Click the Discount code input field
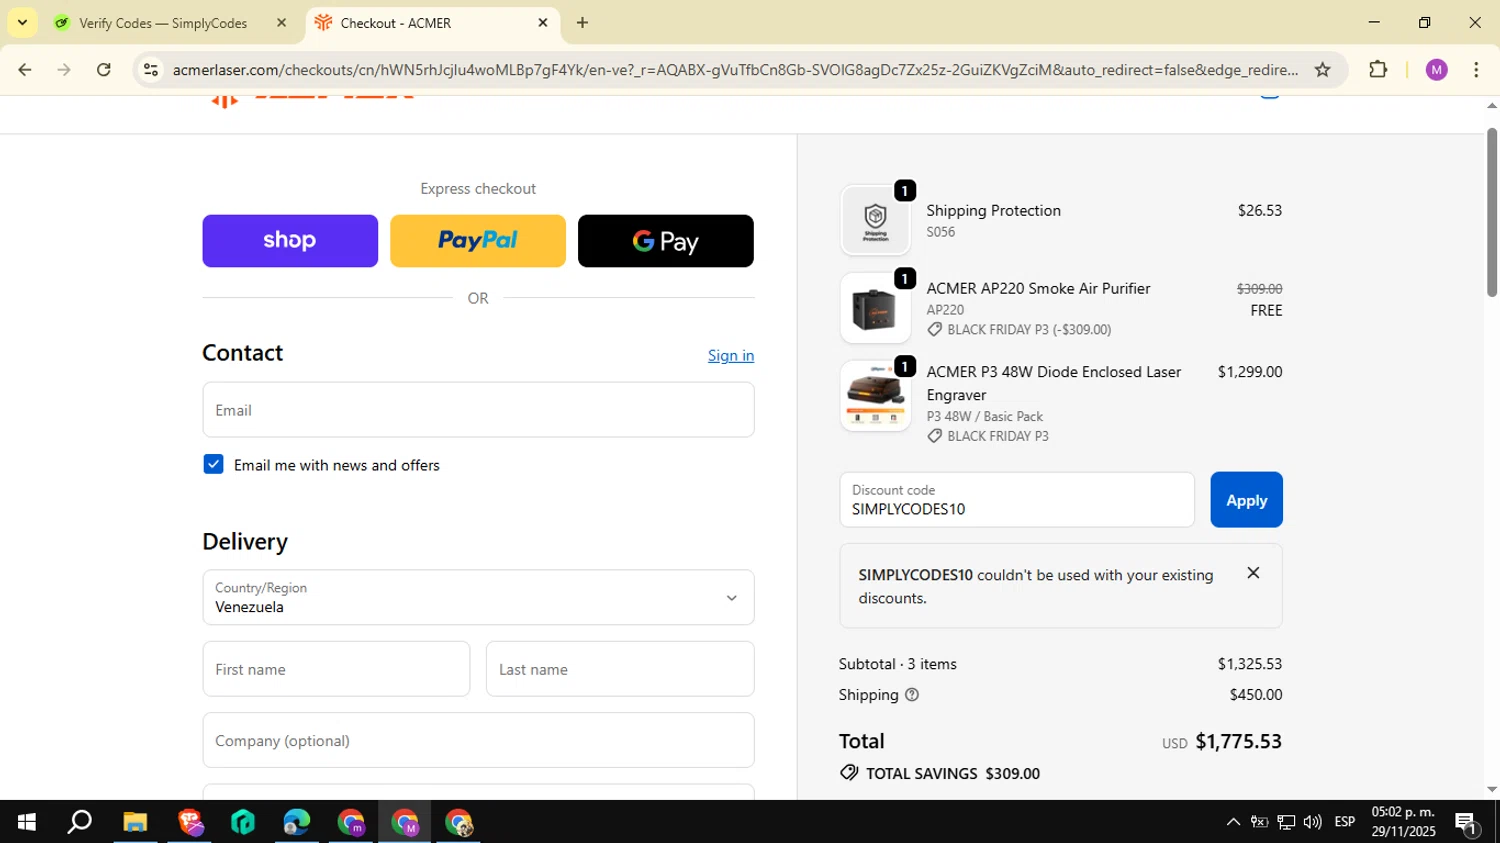Viewport: 1500px width, 843px height. tap(1017, 500)
